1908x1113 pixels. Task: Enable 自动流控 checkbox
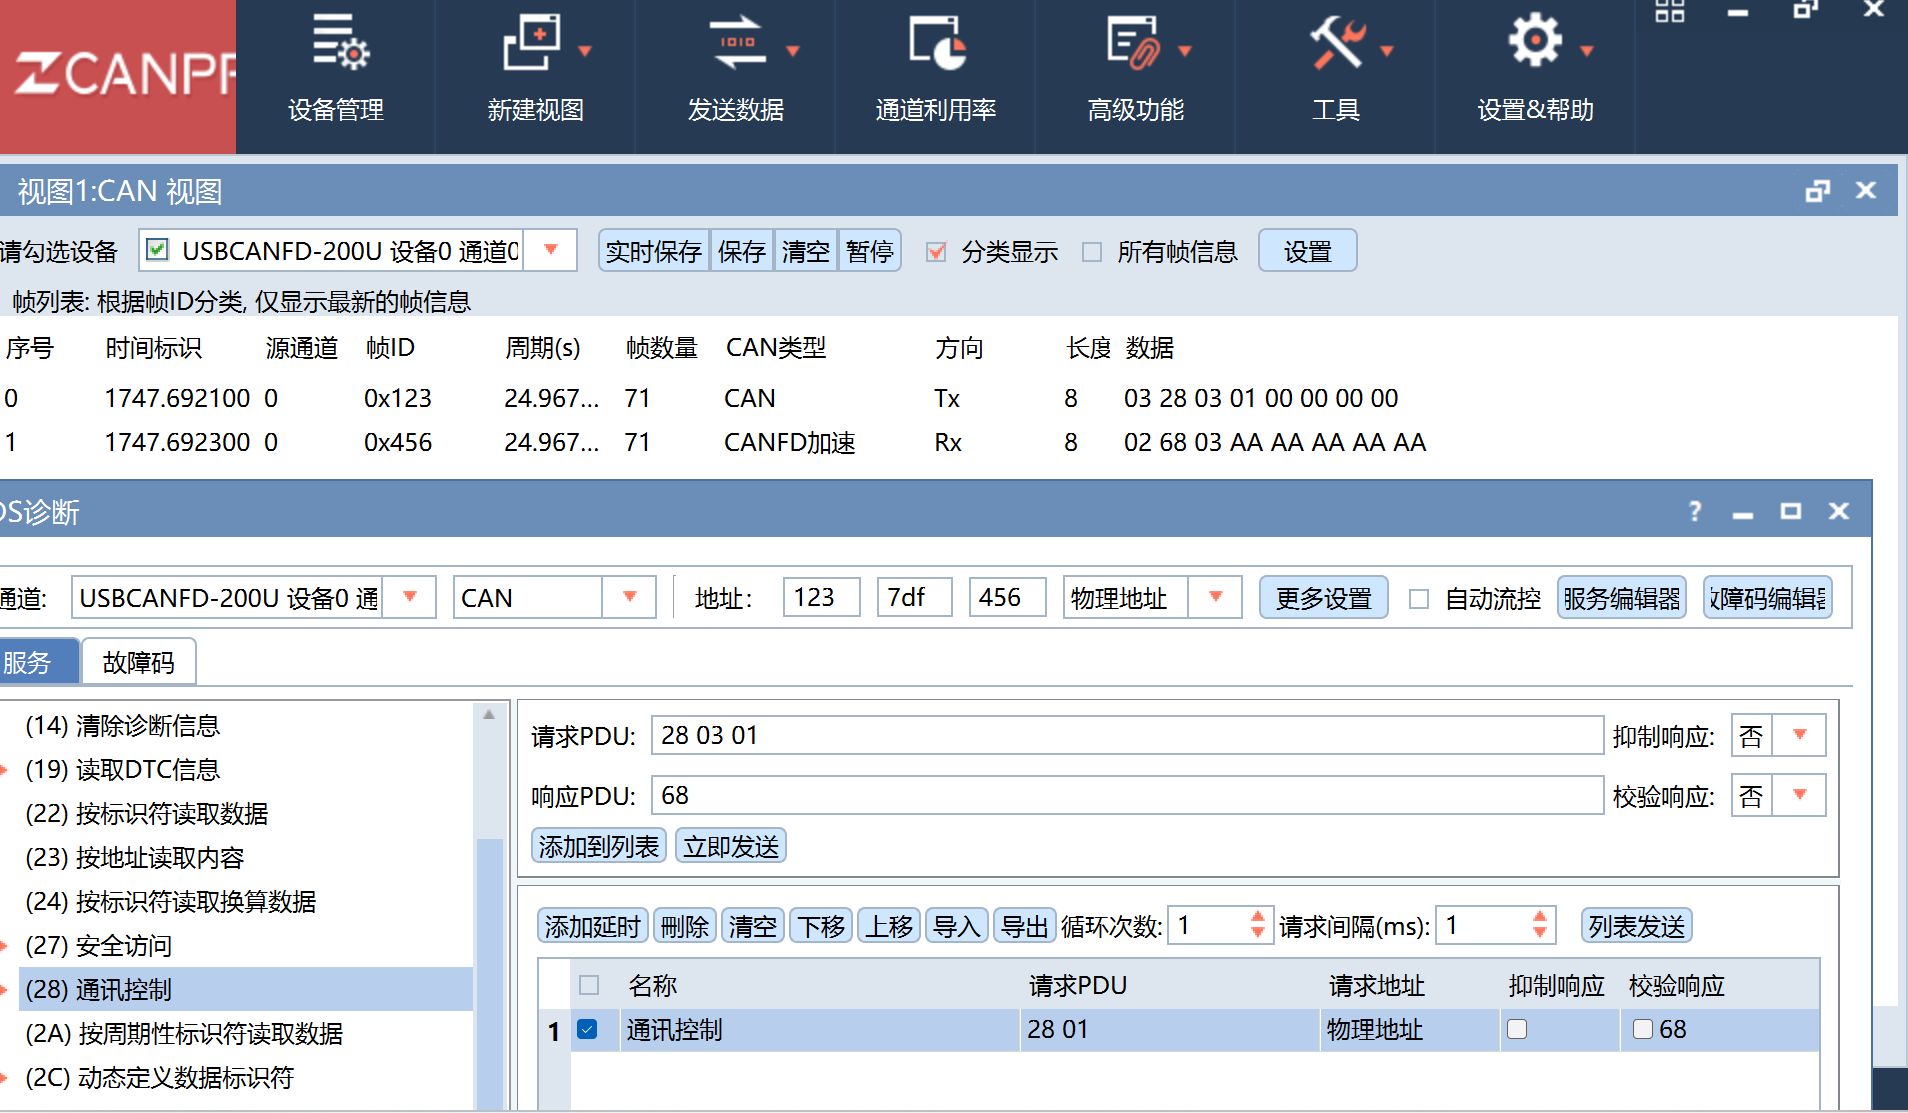[1418, 599]
